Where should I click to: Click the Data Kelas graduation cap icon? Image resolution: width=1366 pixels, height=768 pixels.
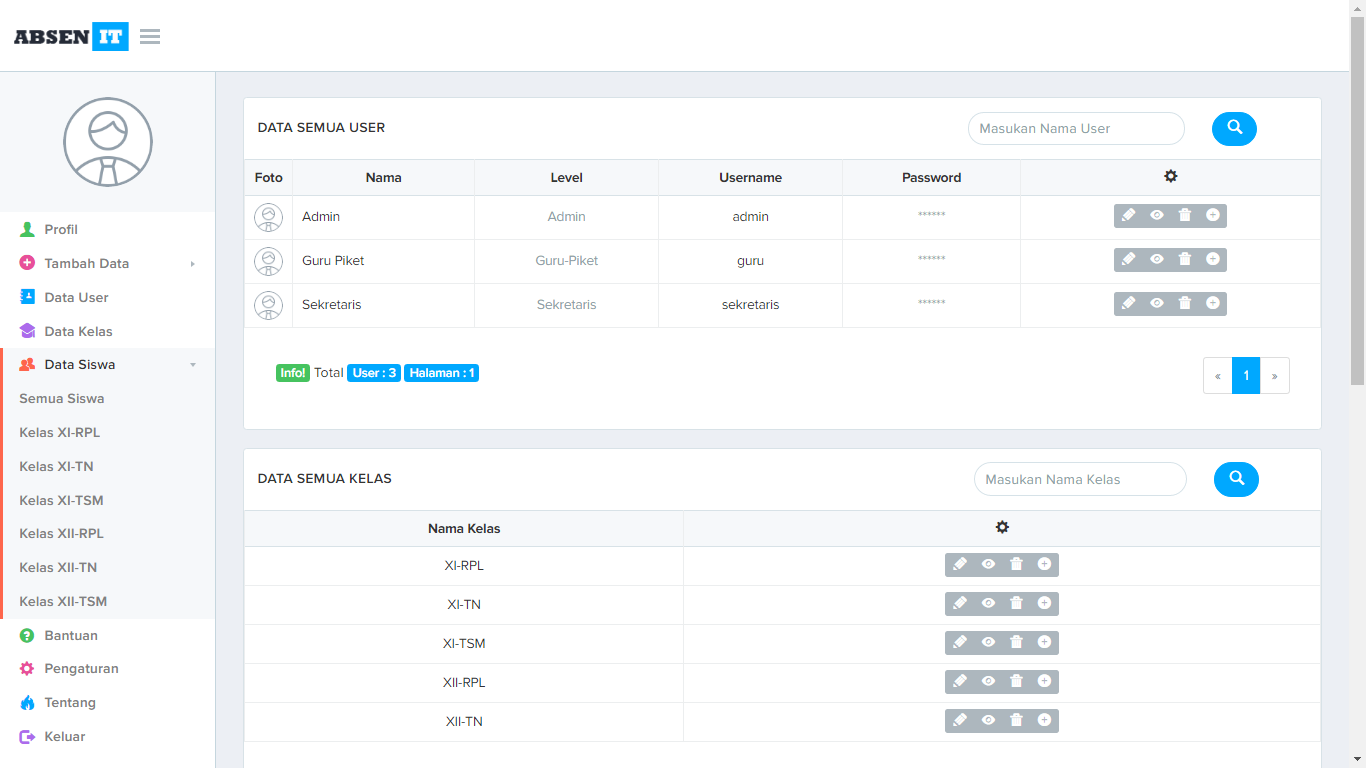click(27, 331)
